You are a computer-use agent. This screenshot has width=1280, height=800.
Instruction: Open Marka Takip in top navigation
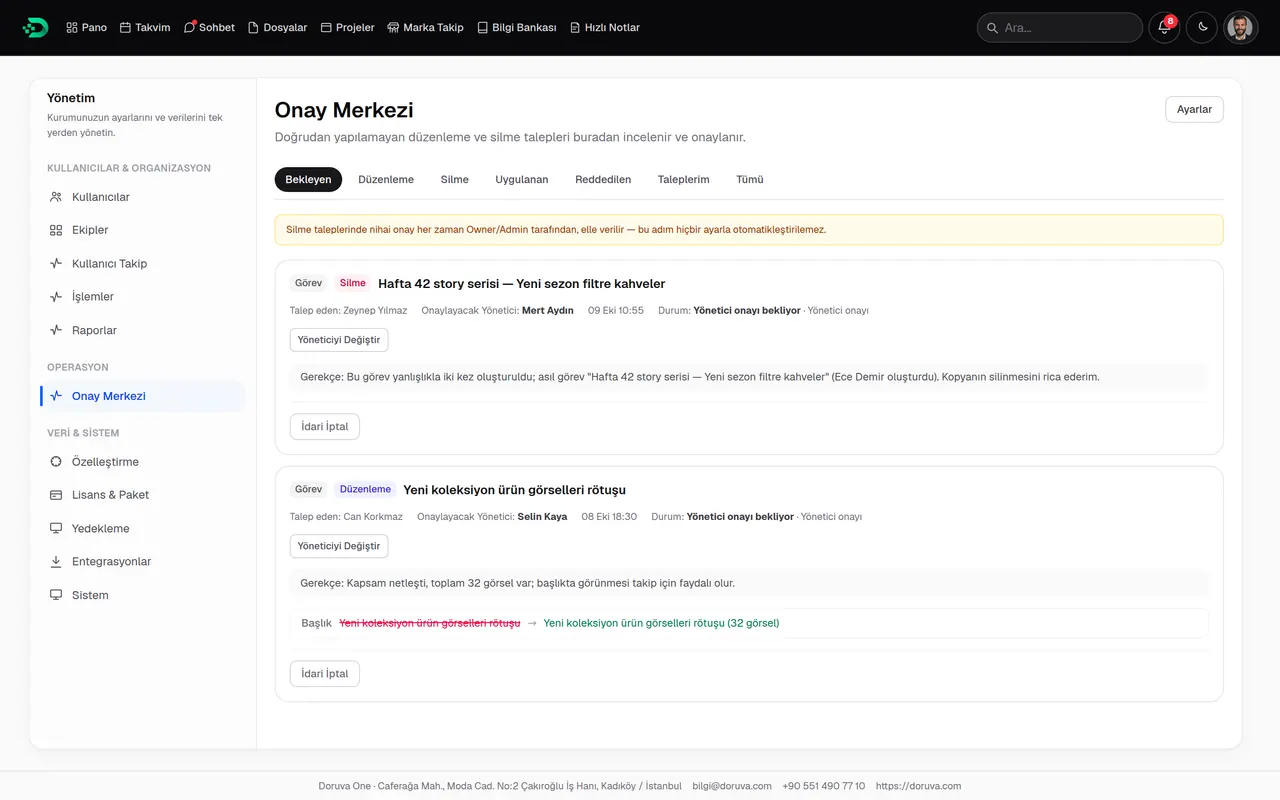click(x=425, y=28)
